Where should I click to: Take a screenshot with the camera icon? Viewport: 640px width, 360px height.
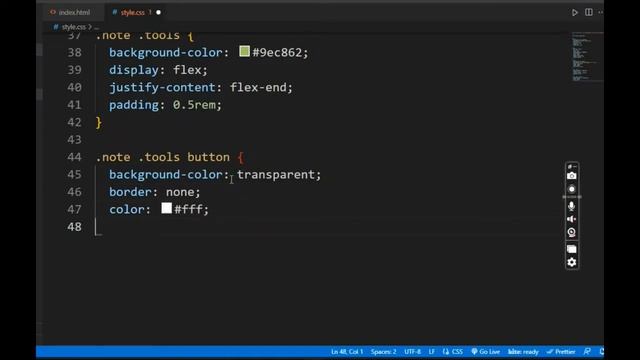(571, 176)
